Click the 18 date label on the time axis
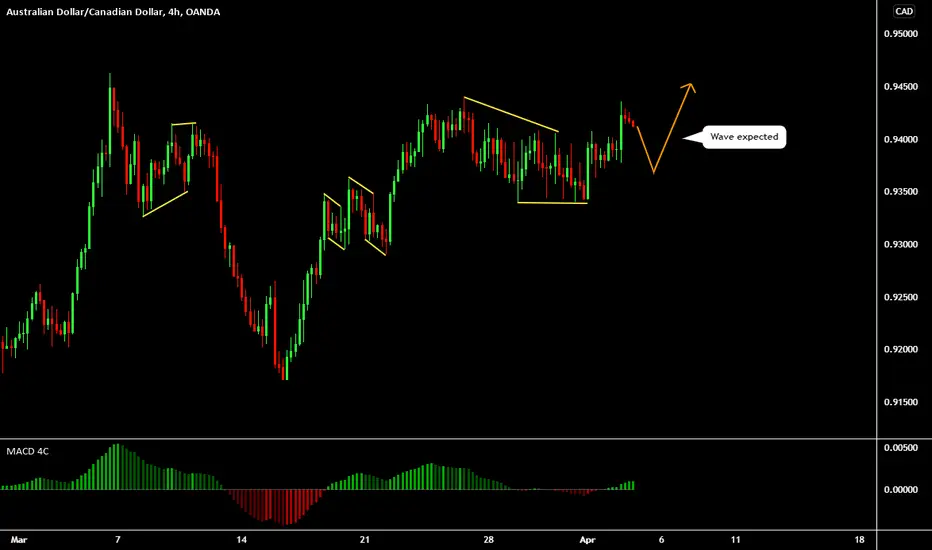 [x=859, y=540]
